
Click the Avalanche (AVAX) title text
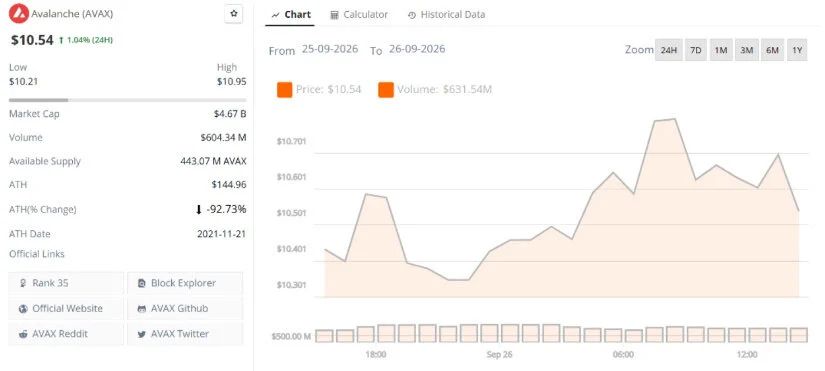click(72, 14)
